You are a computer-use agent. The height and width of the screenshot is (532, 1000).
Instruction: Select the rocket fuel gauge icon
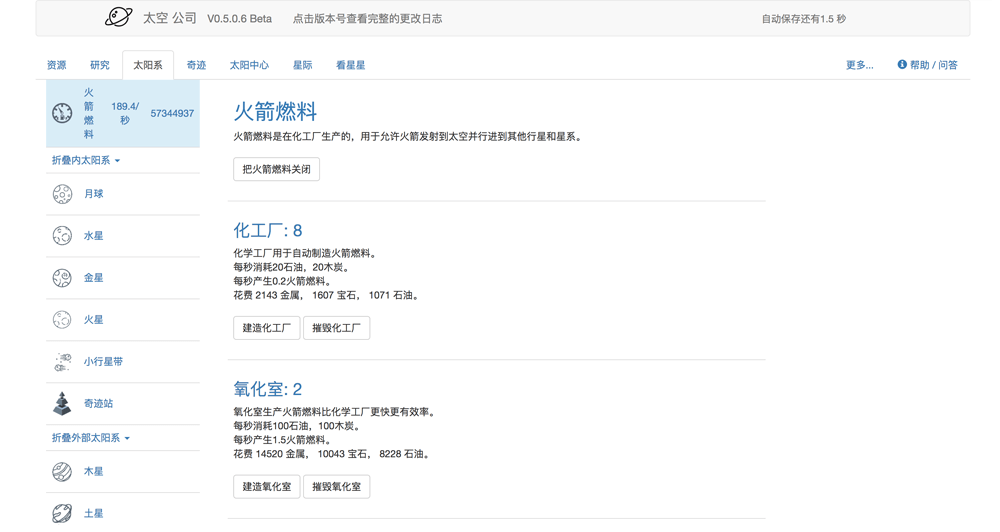(62, 113)
